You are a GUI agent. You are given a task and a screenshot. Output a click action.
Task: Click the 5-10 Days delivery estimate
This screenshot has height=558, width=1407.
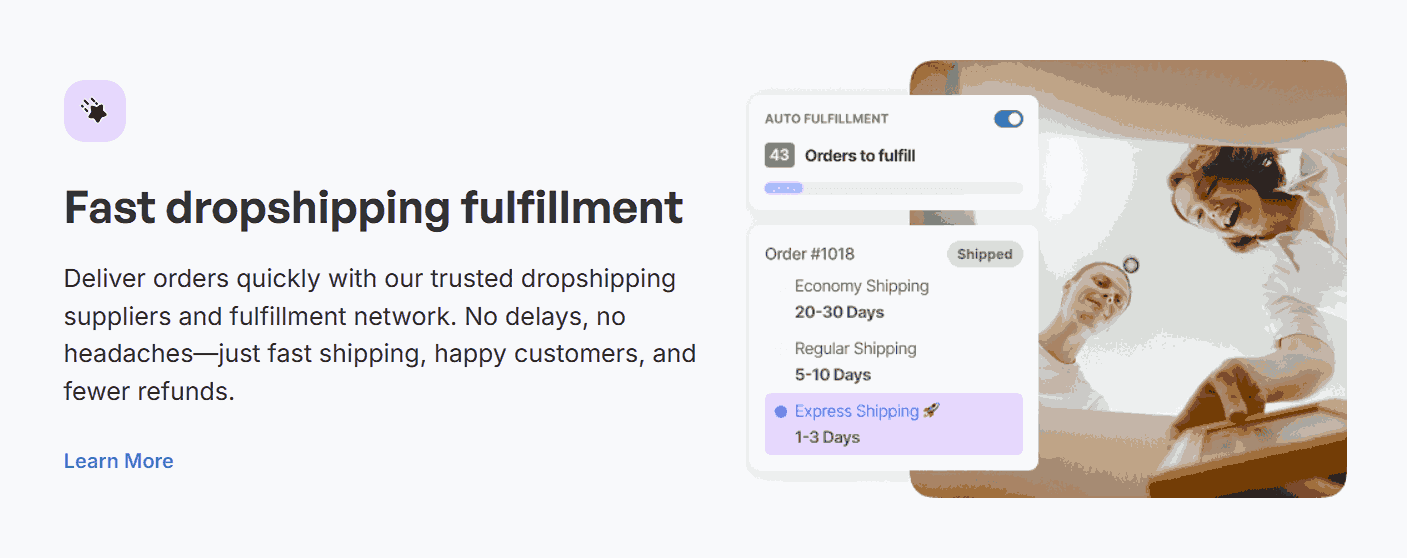click(832, 375)
